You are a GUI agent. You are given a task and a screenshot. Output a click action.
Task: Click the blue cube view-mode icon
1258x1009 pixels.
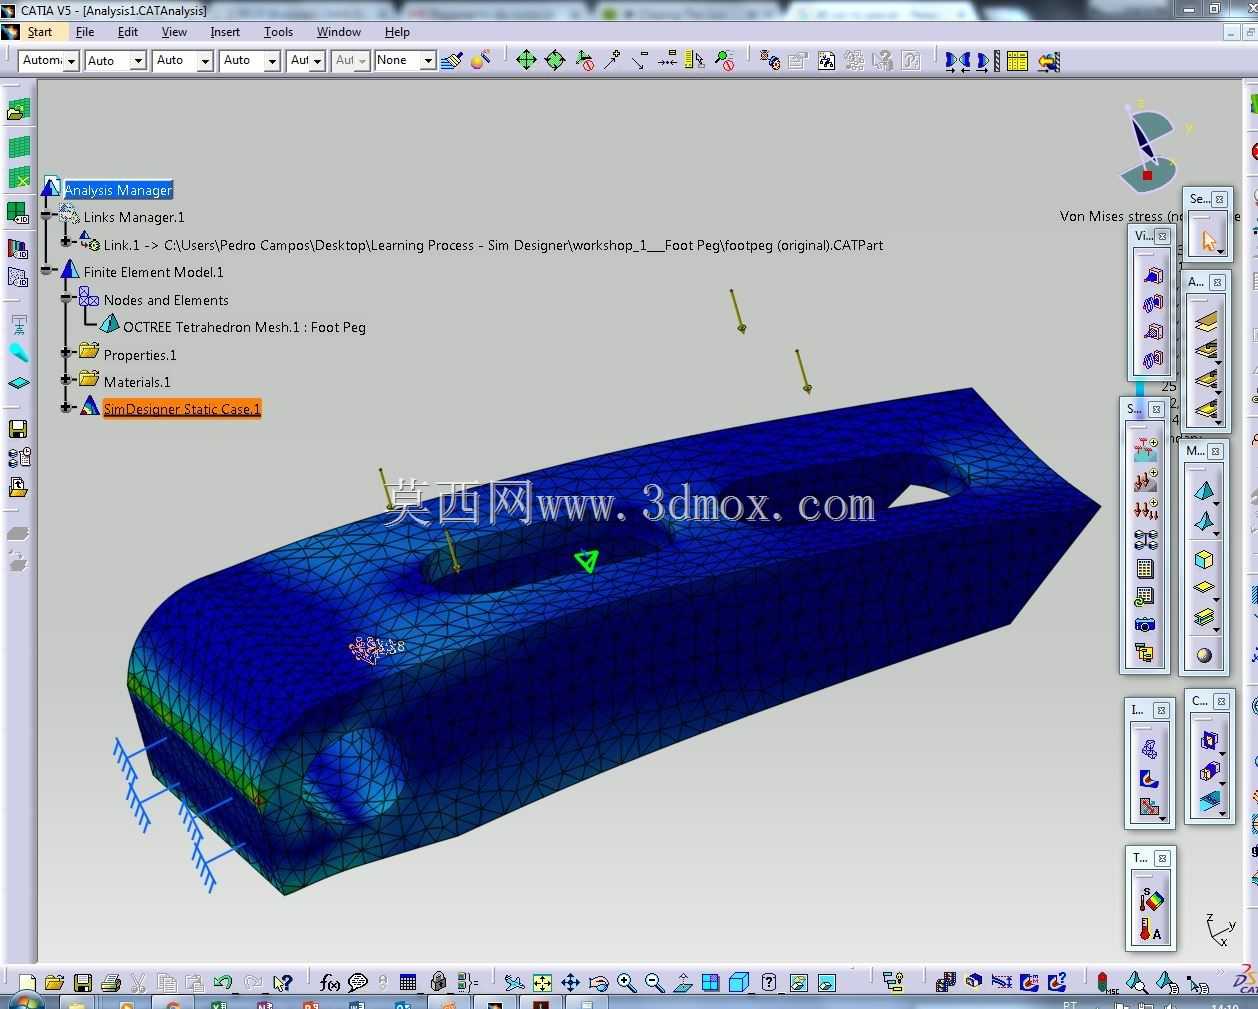739,983
